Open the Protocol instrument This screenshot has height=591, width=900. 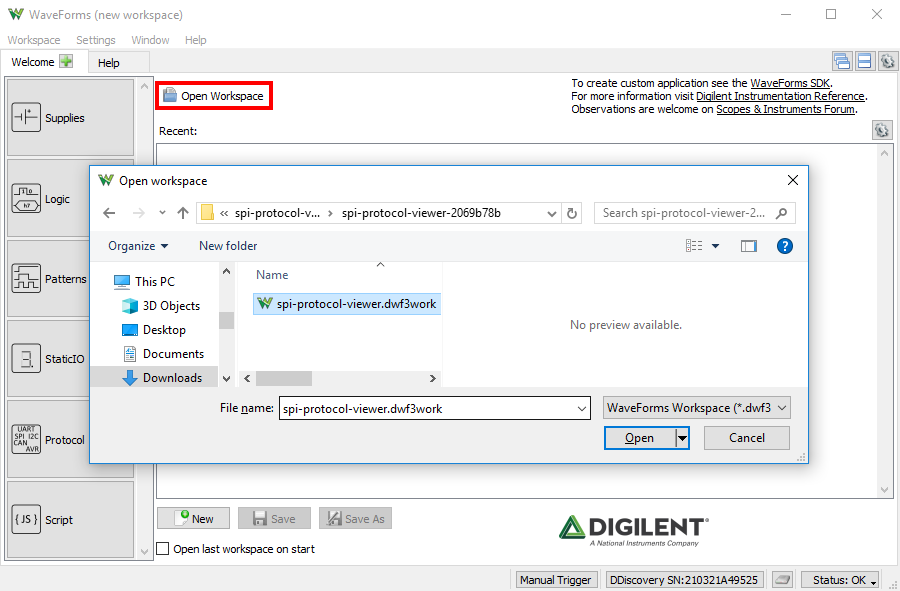pyautogui.click(x=70, y=440)
